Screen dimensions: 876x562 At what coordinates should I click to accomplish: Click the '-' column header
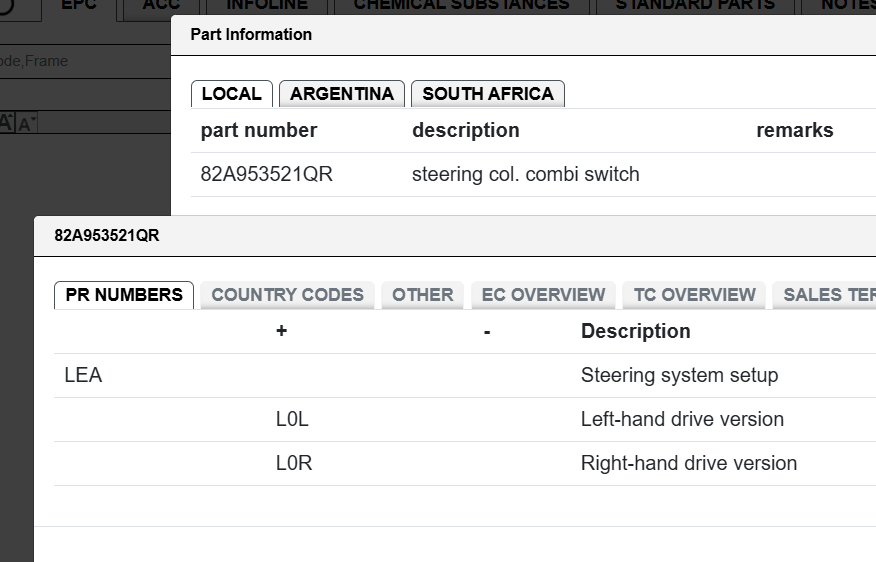click(x=487, y=332)
